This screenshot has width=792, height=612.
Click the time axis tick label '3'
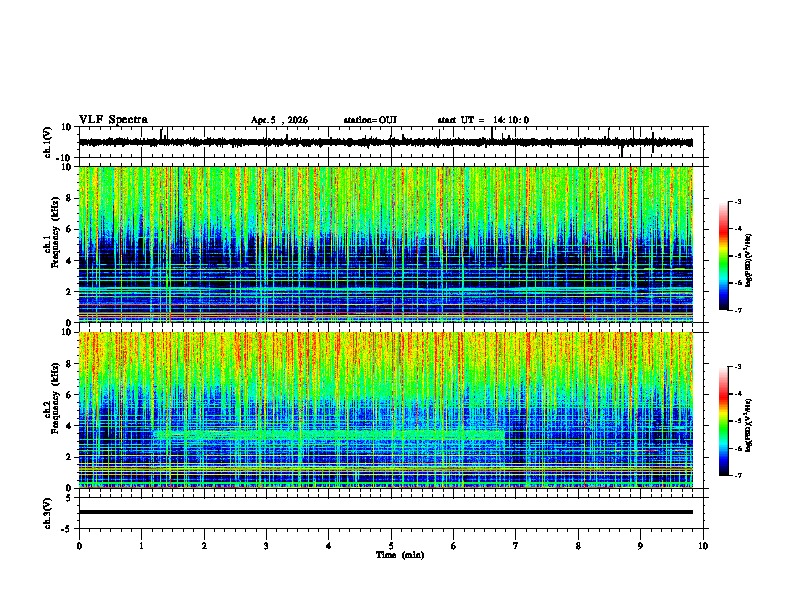coord(266,546)
